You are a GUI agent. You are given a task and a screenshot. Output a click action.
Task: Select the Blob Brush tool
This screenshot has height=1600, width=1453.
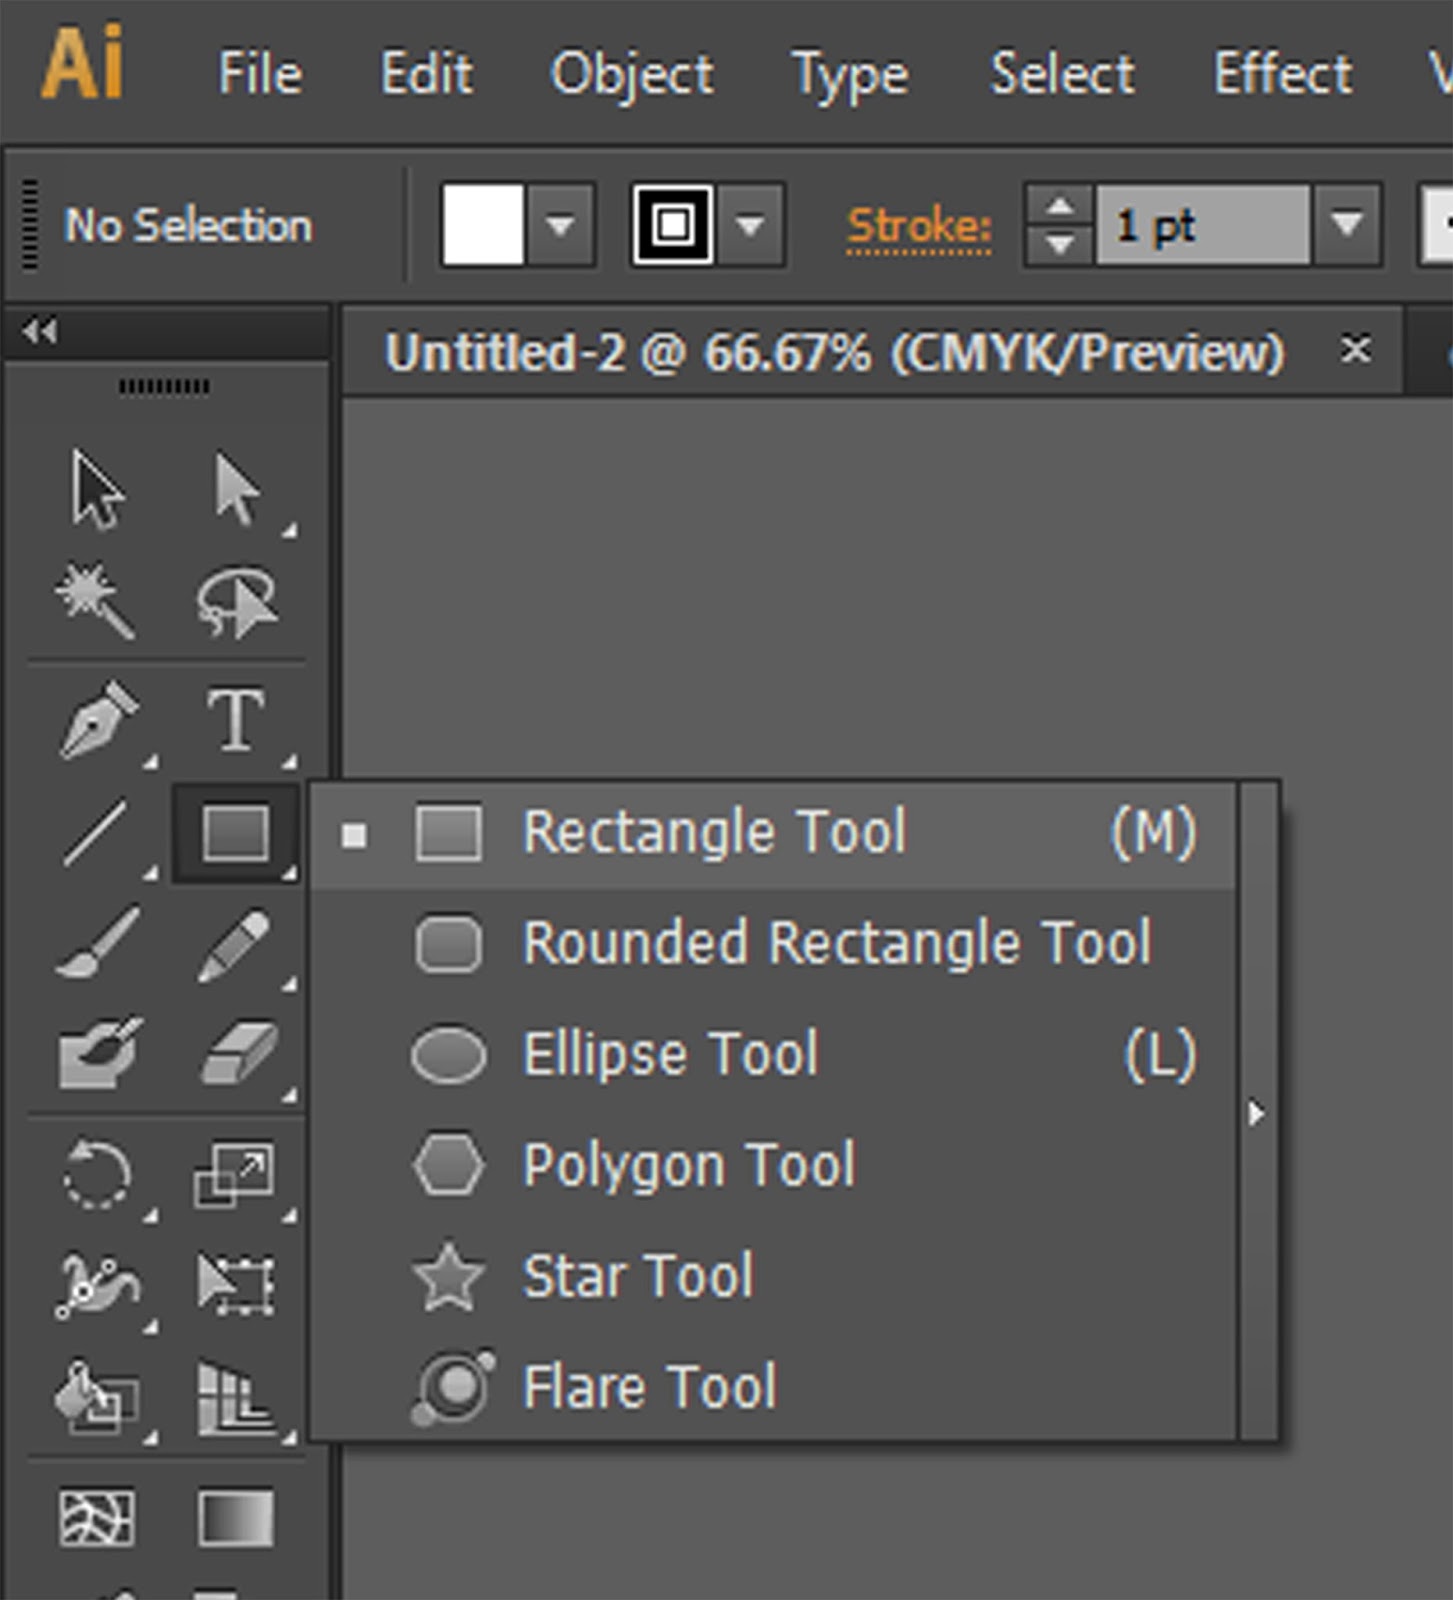(99, 1053)
